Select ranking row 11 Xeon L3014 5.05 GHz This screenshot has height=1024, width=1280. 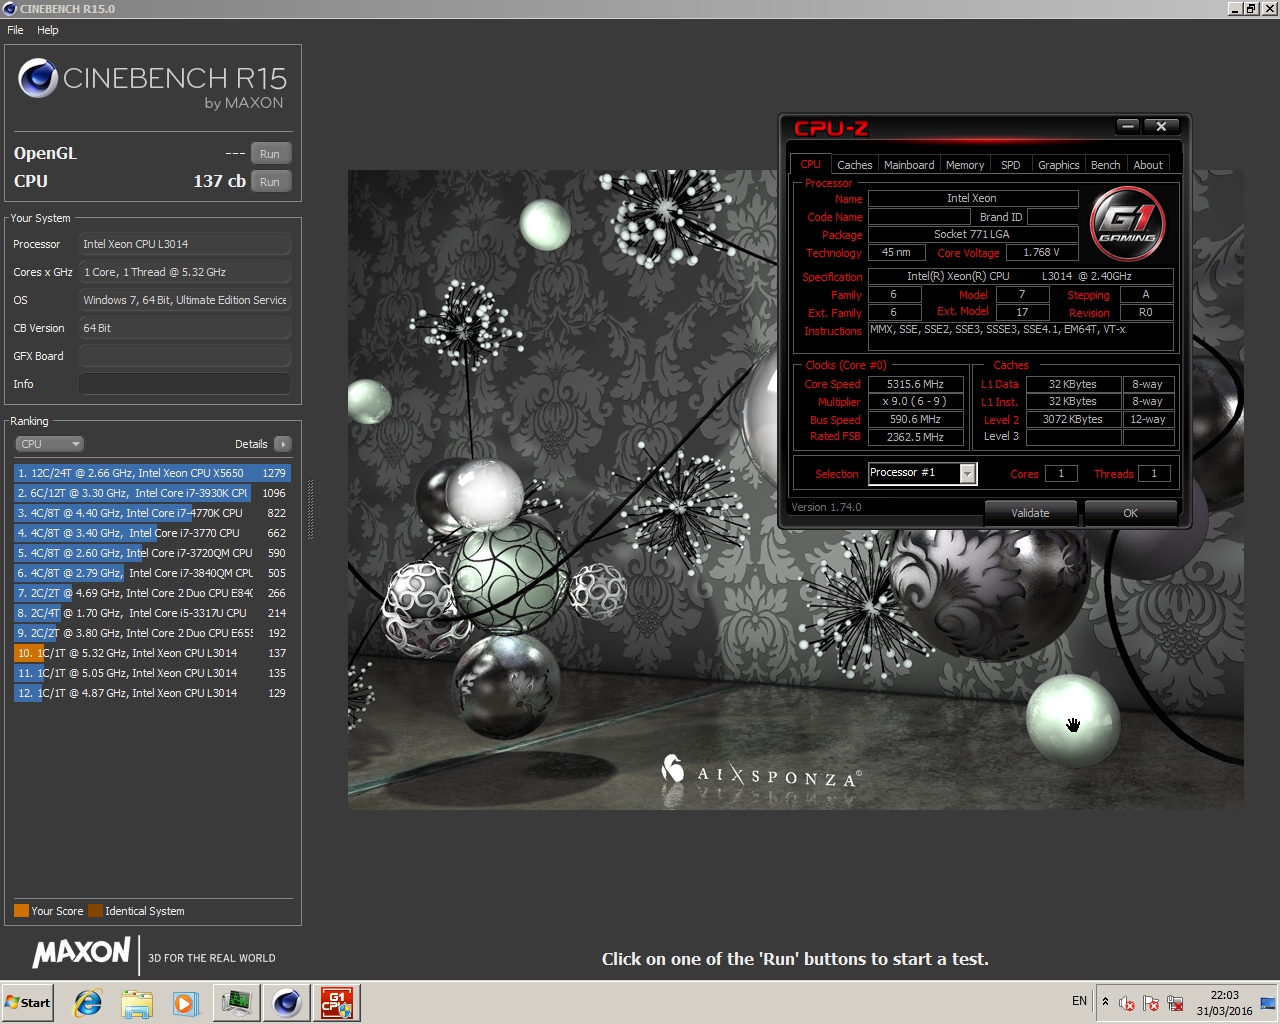(x=152, y=673)
